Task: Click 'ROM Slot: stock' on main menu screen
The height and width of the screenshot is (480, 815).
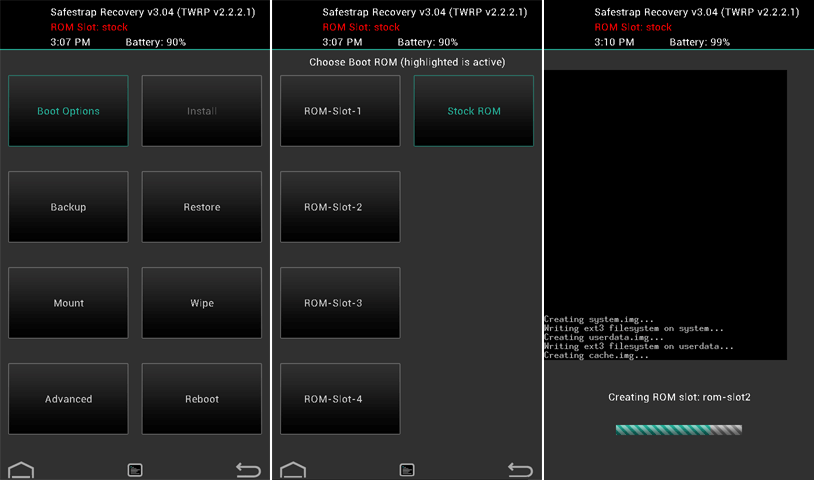Action: click(x=89, y=27)
